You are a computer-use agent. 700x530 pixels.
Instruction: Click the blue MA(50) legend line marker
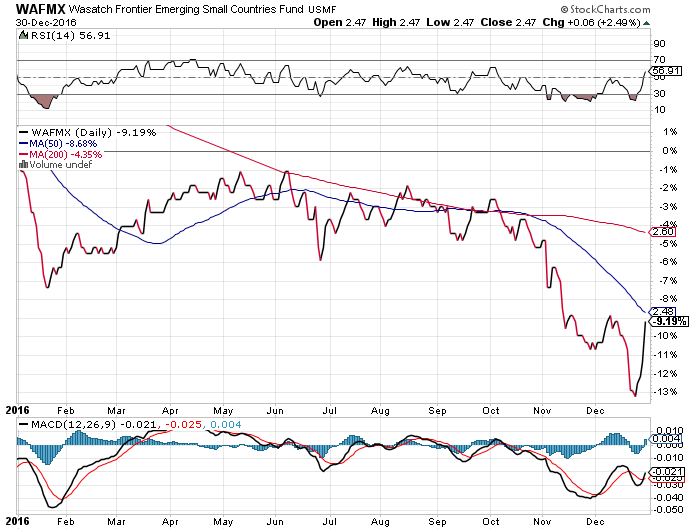(x=25, y=143)
